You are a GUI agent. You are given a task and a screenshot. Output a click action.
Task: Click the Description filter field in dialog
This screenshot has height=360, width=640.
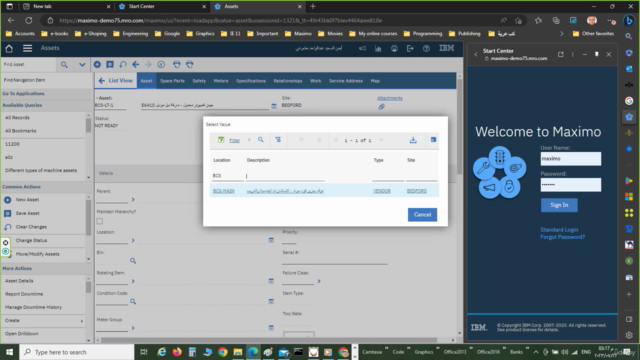(x=285, y=176)
